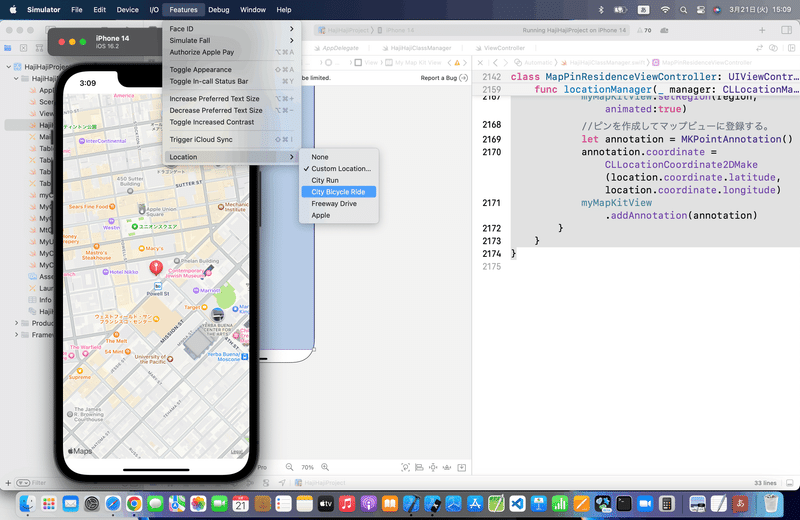Click Bluetooth status icon in menu bar

[601, 10]
